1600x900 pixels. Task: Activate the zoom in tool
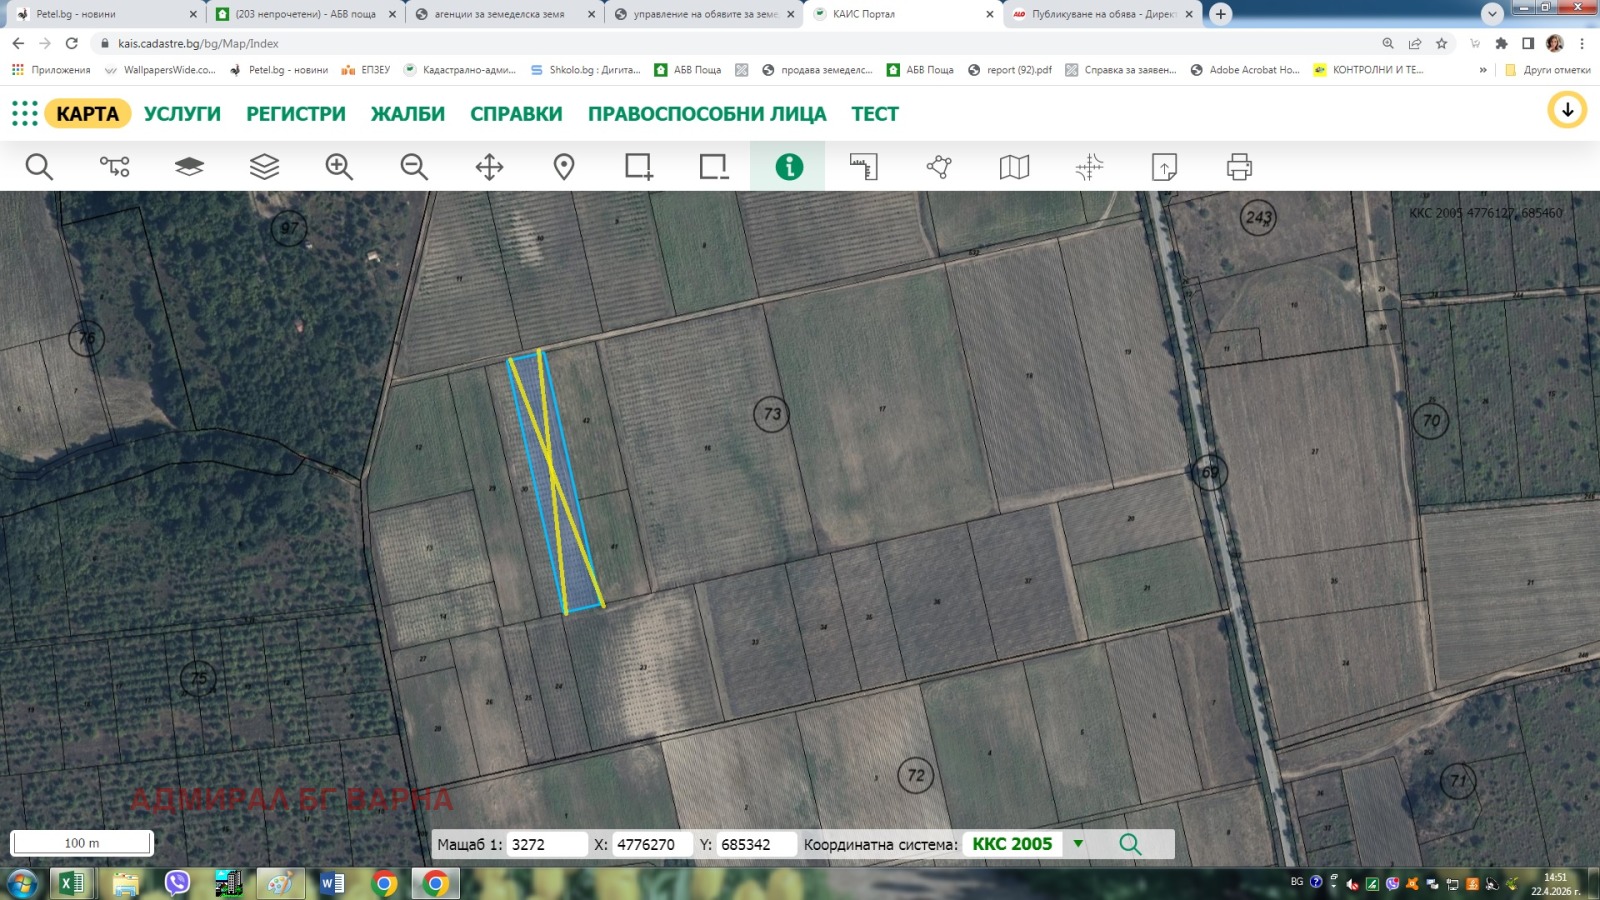pos(339,166)
